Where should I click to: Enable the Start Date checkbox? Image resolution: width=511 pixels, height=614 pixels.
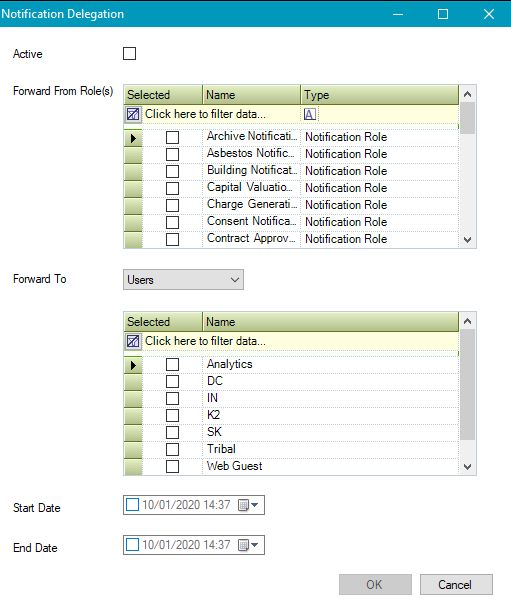click(132, 505)
